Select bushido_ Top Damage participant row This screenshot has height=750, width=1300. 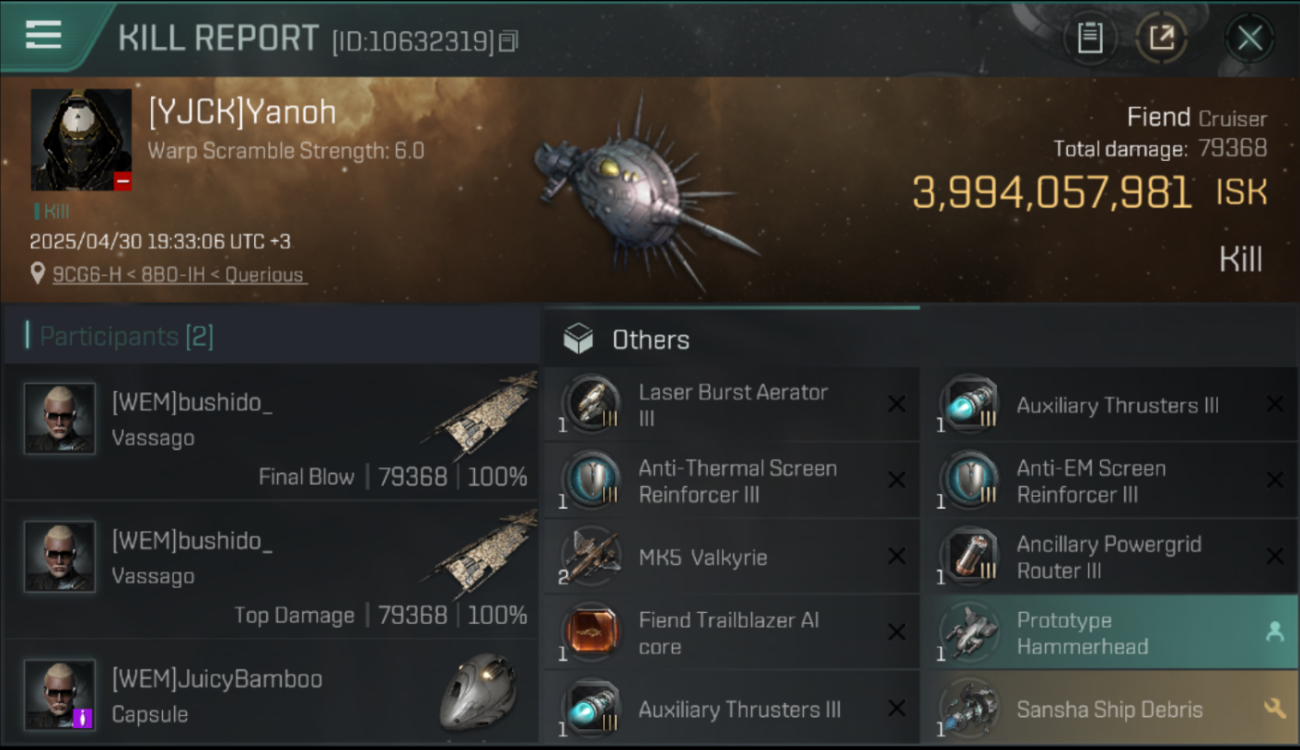click(271, 570)
